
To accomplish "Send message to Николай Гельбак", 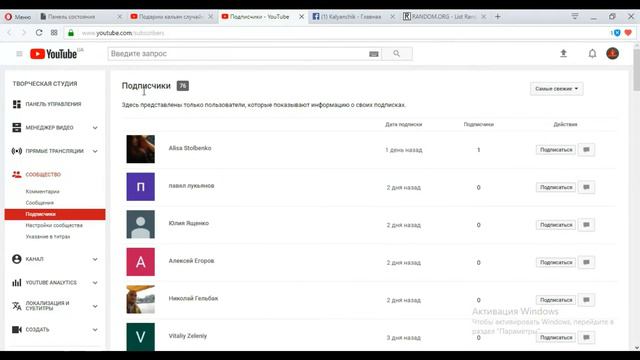I will (x=587, y=300).
